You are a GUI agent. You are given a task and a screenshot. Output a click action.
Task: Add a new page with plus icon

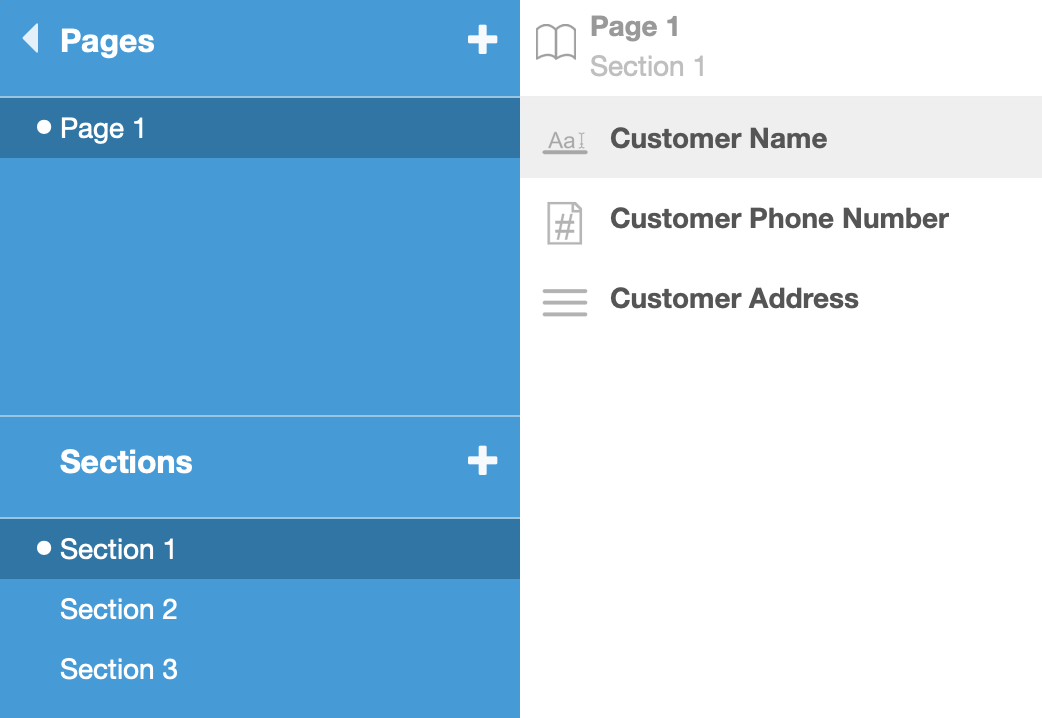tap(482, 40)
